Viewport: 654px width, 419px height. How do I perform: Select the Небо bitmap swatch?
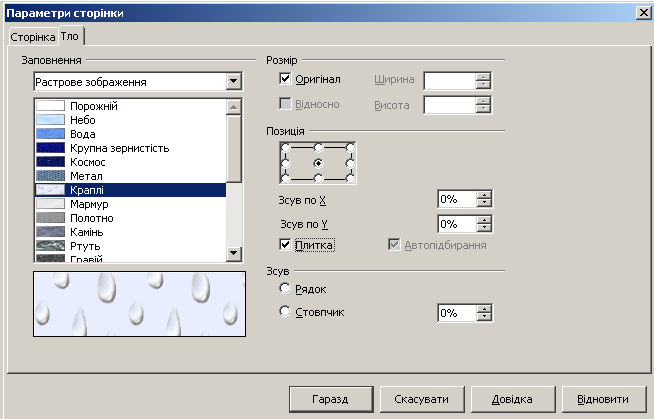[x=131, y=120]
